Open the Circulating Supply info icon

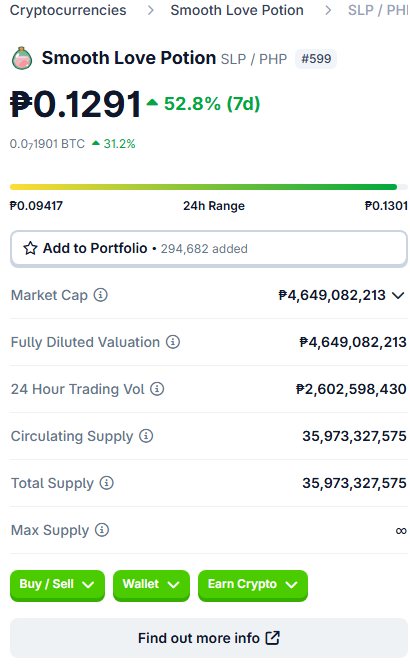tap(146, 436)
